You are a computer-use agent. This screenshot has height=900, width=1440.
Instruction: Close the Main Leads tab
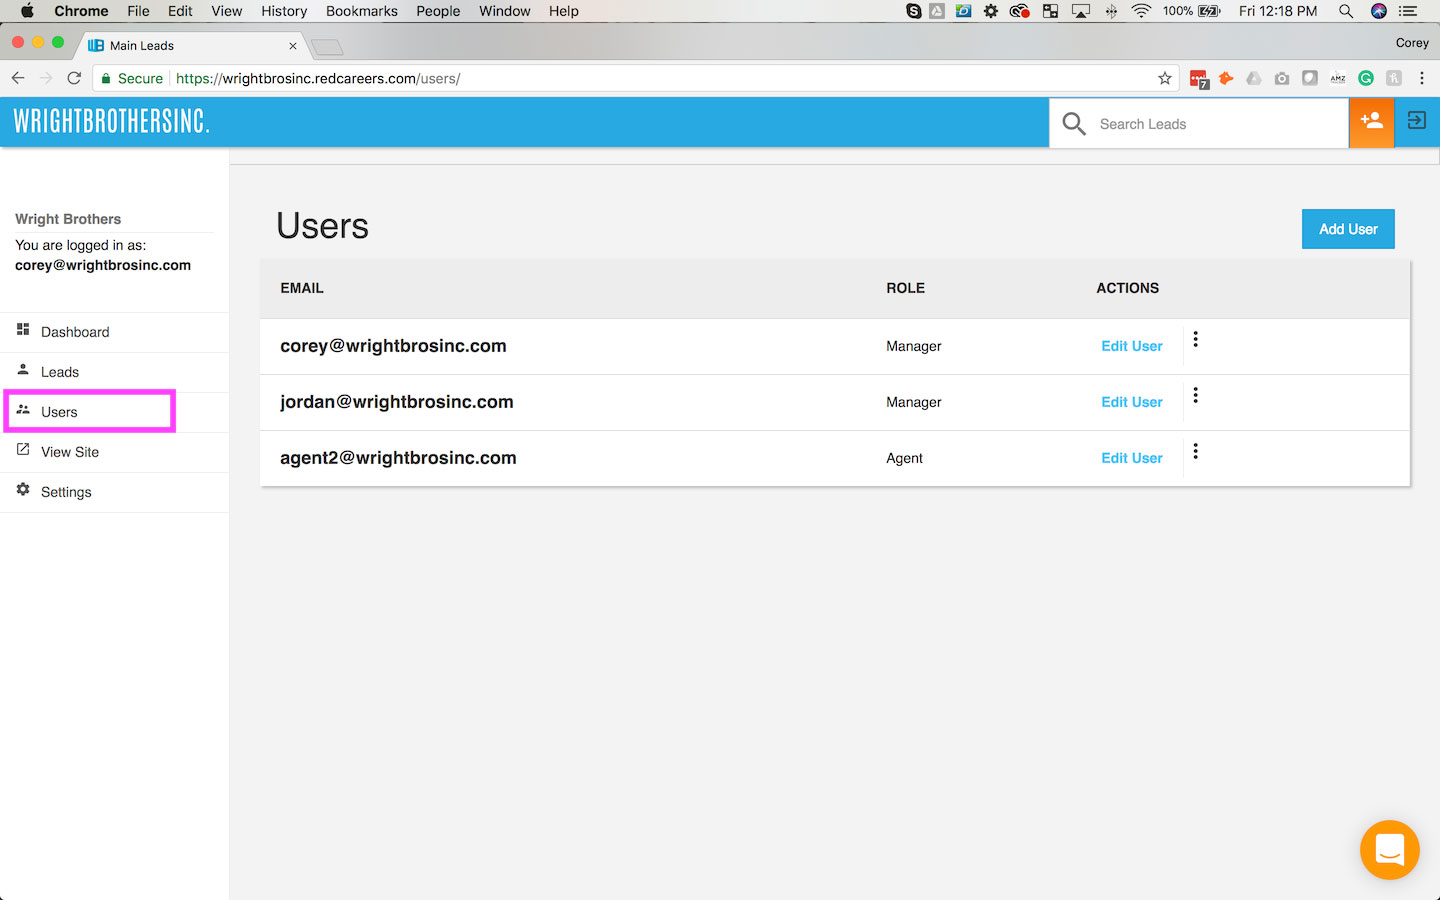click(293, 46)
